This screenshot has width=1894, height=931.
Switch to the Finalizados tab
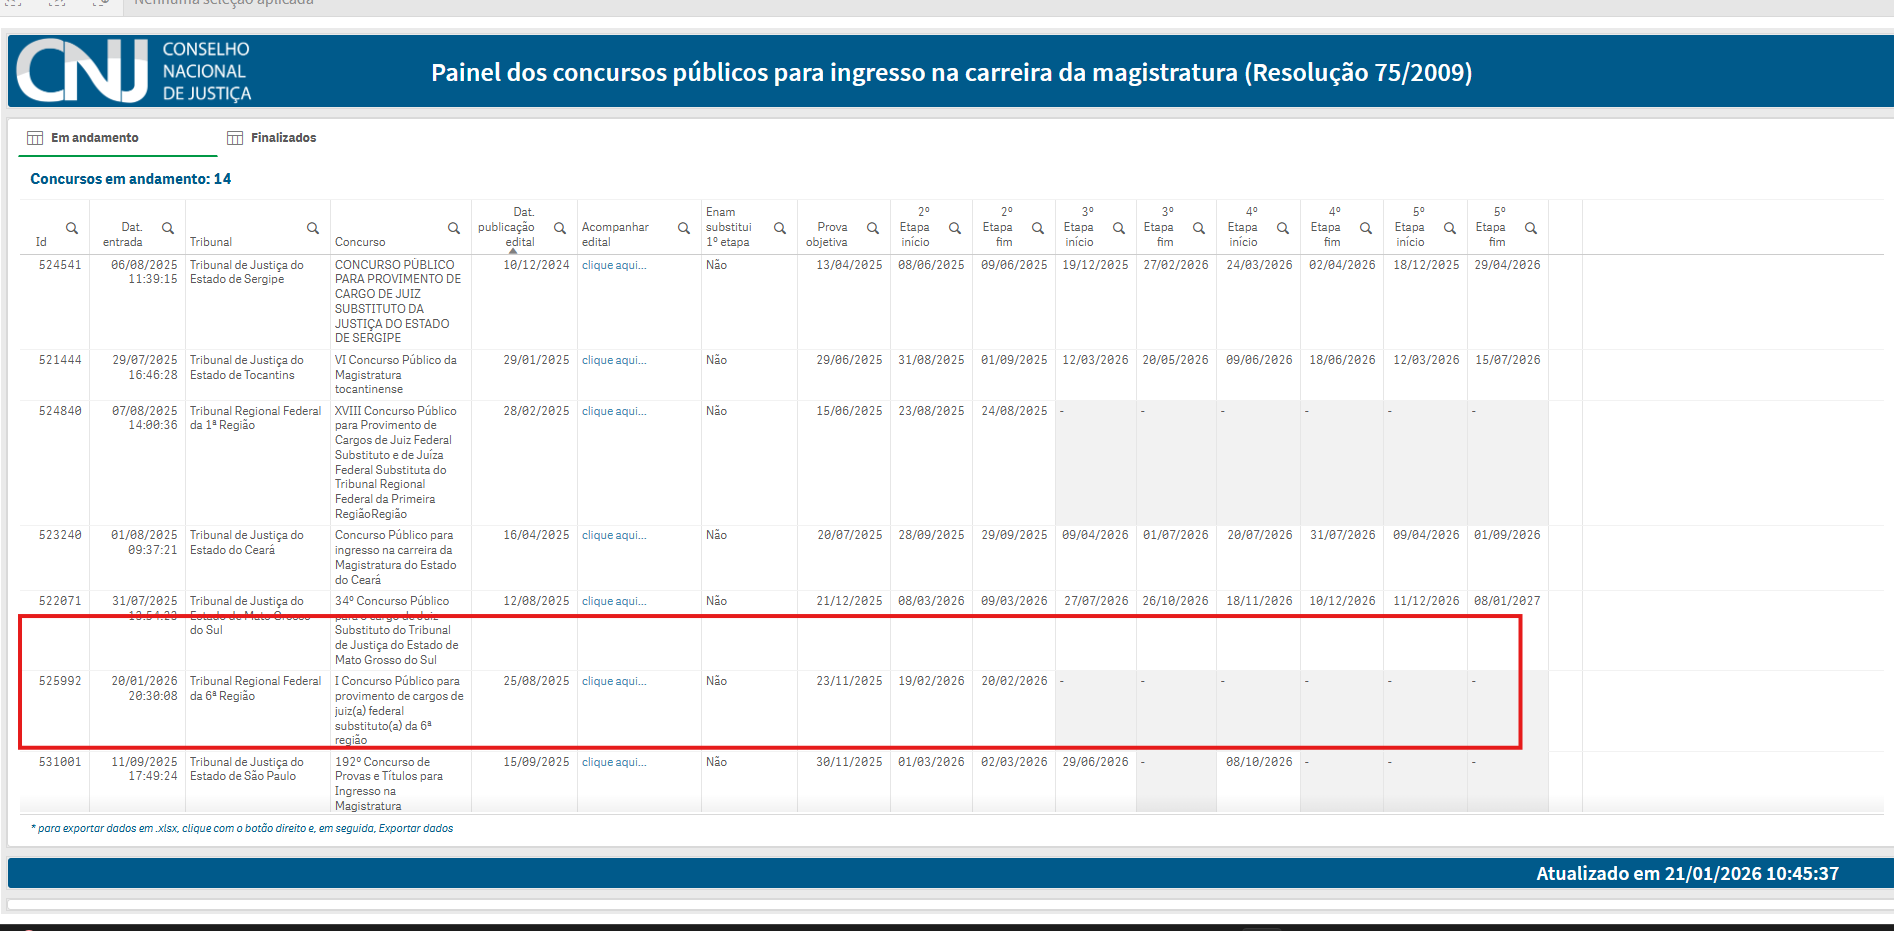coord(272,138)
